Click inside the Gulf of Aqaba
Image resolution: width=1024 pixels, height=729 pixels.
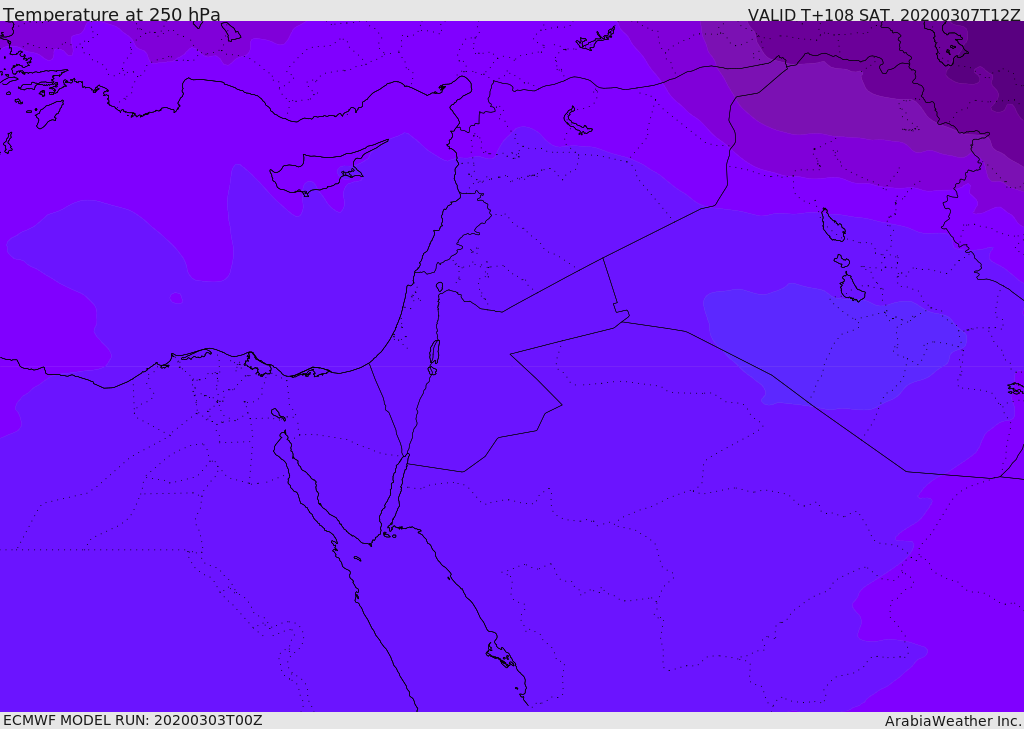tap(397, 492)
